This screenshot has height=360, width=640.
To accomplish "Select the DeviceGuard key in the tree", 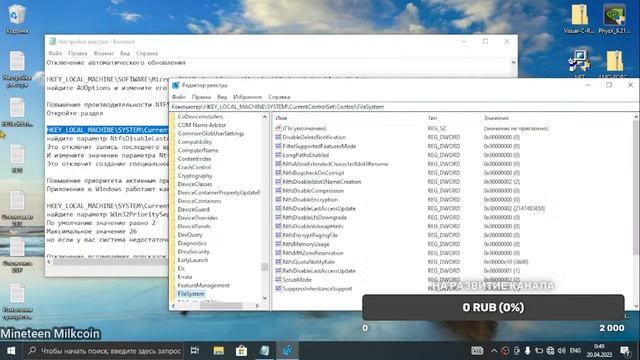I will 193,209.
